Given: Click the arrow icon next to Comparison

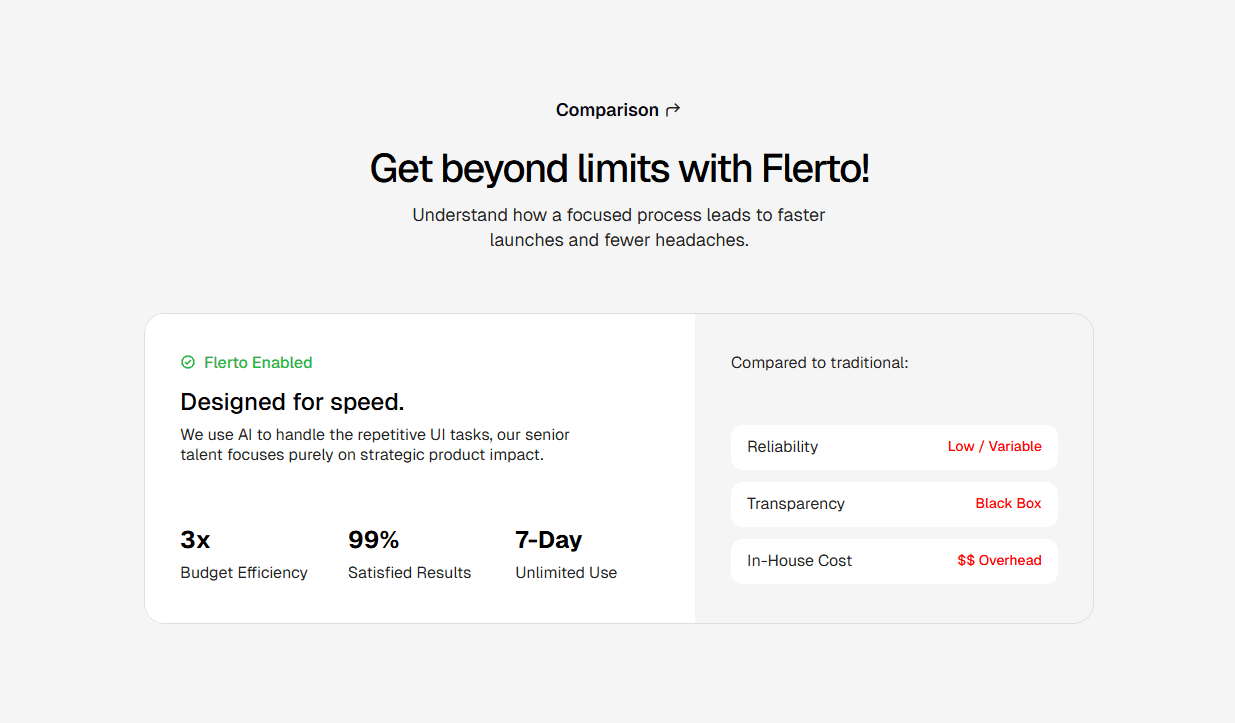Looking at the screenshot, I should click(x=672, y=109).
